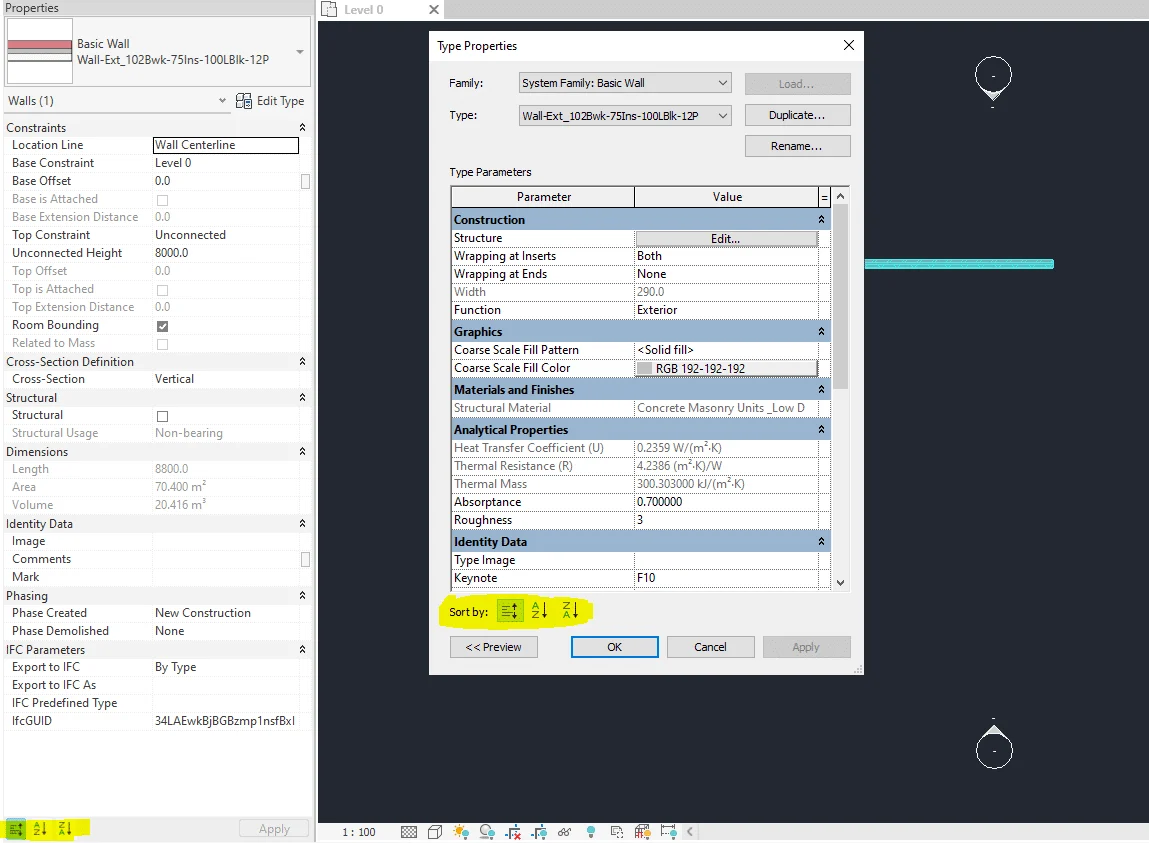Open Visual Style options via cube icon

pyautogui.click(x=435, y=831)
